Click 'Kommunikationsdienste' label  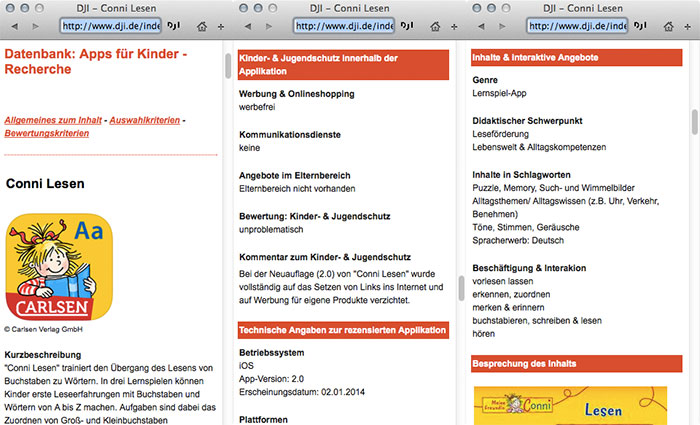[x=290, y=135]
